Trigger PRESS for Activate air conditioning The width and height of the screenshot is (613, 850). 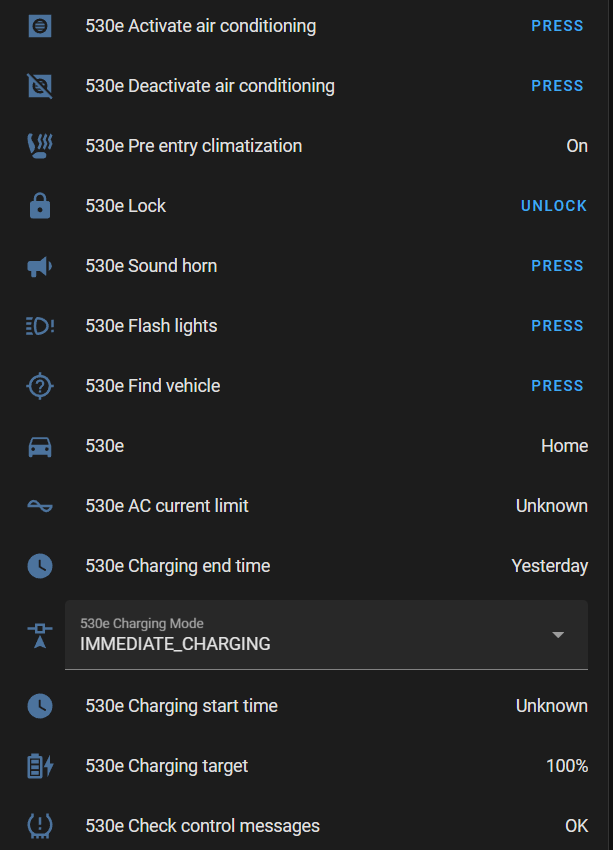click(x=557, y=26)
